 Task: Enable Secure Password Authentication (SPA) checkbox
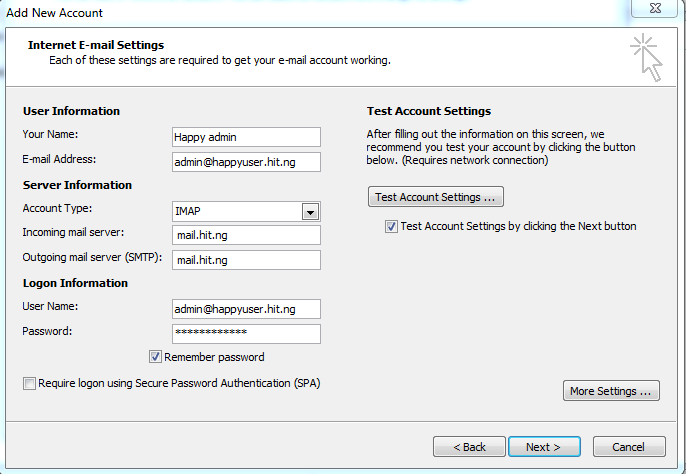29,384
